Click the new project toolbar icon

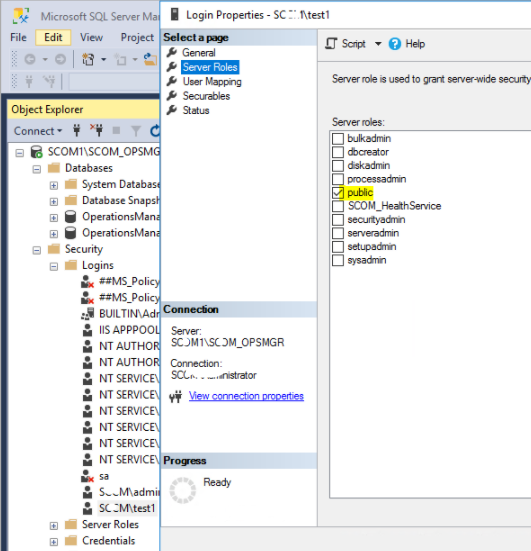tap(121, 60)
